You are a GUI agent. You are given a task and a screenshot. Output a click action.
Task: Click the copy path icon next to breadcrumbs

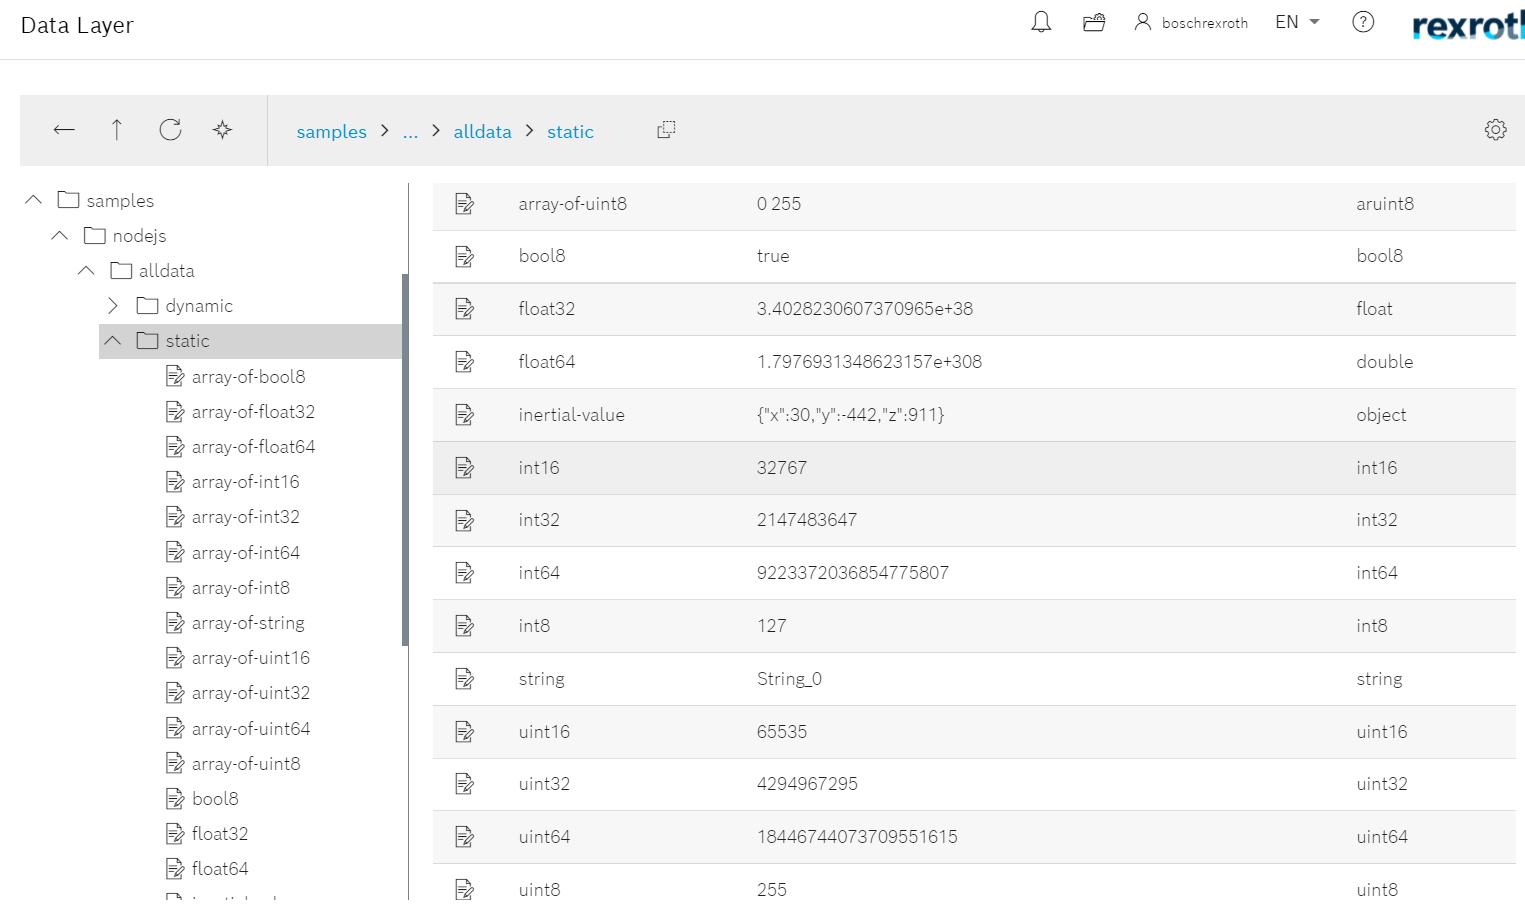pos(665,130)
